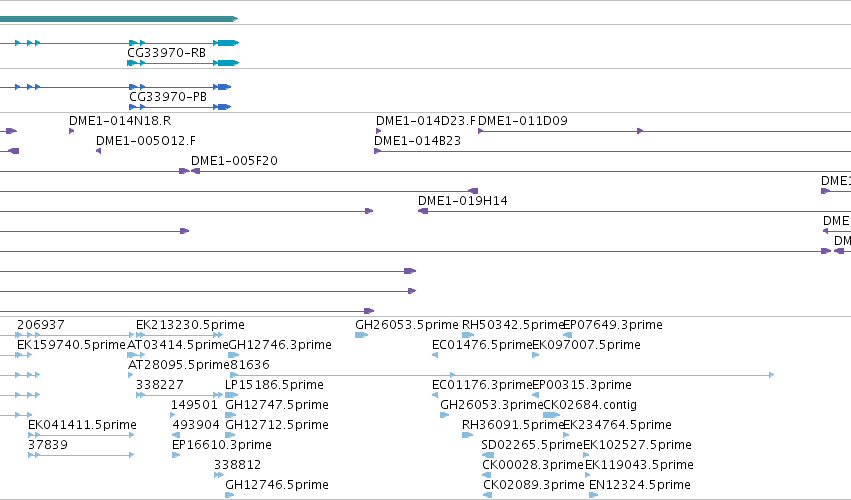Image resolution: width=851 pixels, height=500 pixels.
Task: Select the DME1-011D09 feature label
Action: click(523, 121)
